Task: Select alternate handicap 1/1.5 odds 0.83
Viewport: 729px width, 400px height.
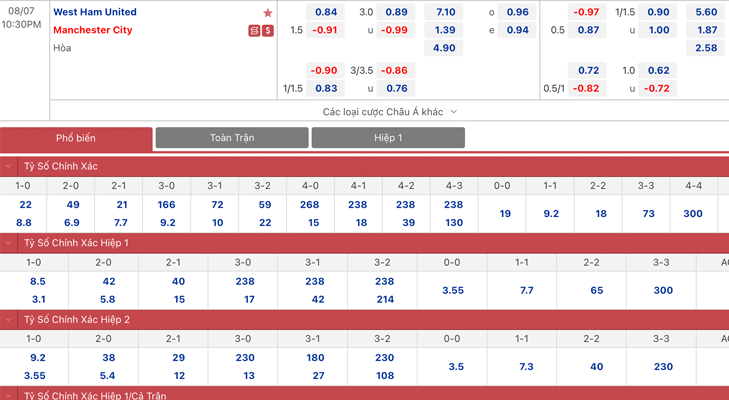Action: [x=325, y=88]
